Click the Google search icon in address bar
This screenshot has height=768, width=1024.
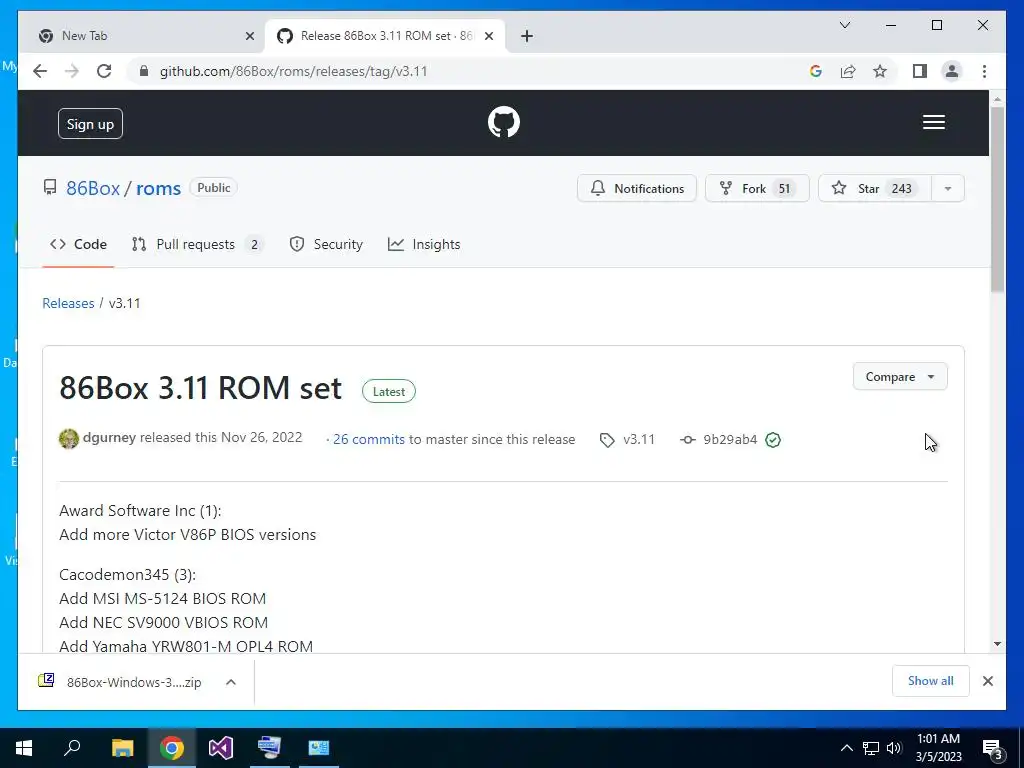815,71
